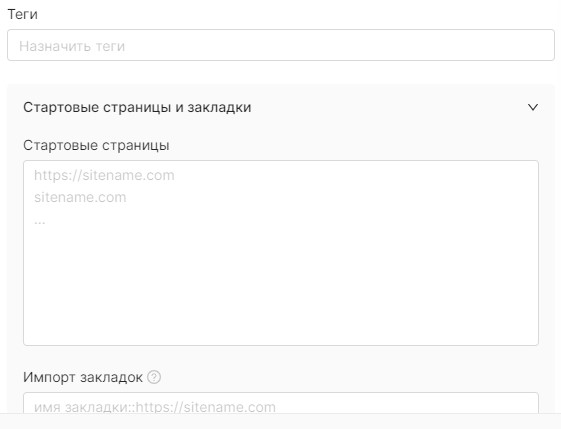Collapse section using the chevron arrow
The image size is (561, 429).
(x=533, y=107)
